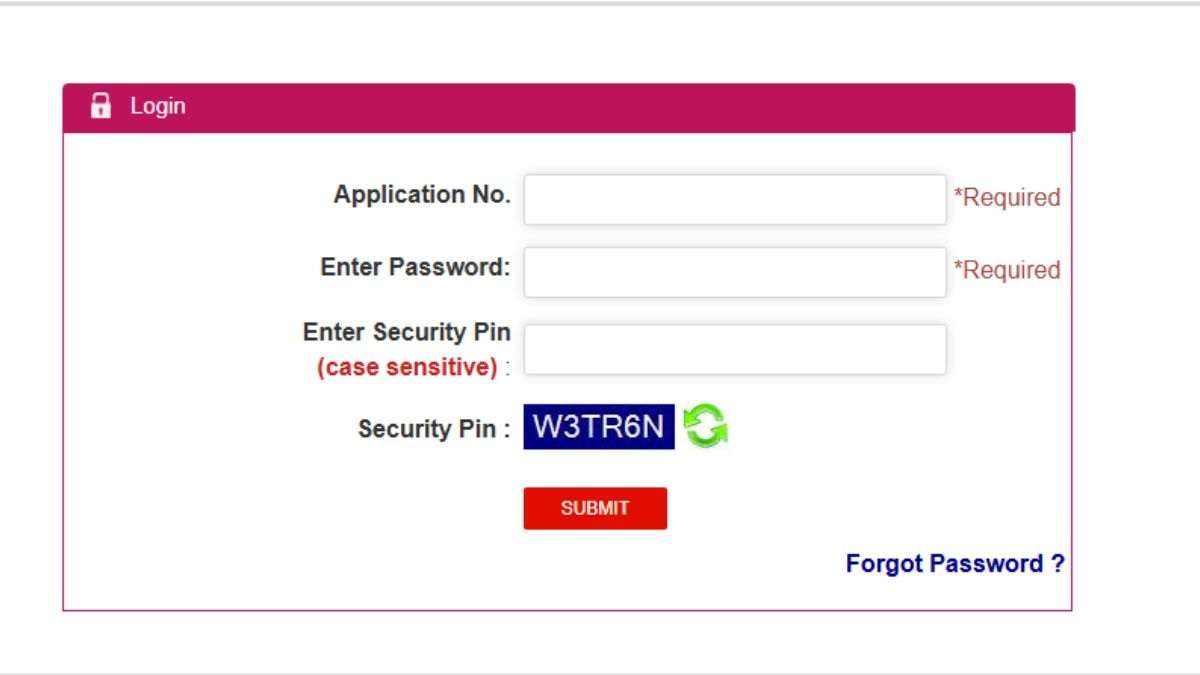Click the lock icon in the Login header
The image size is (1200, 675).
(x=101, y=105)
